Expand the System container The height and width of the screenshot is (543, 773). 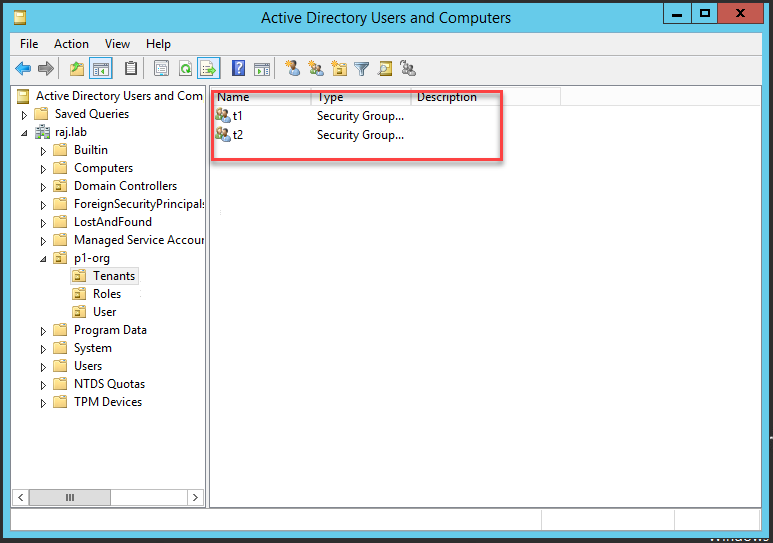tap(43, 349)
